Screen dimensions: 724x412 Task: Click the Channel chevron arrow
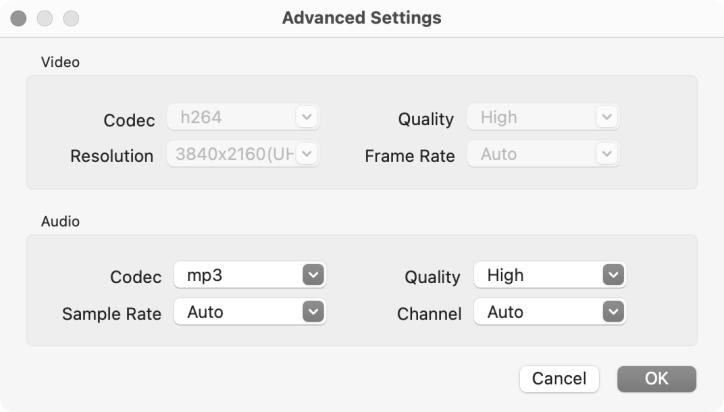613,312
